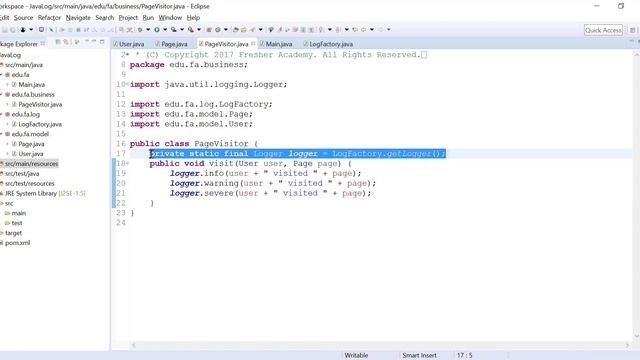Expand the Main.java tree node arrow
This screenshot has width=640, height=360.
click(x=7, y=84)
